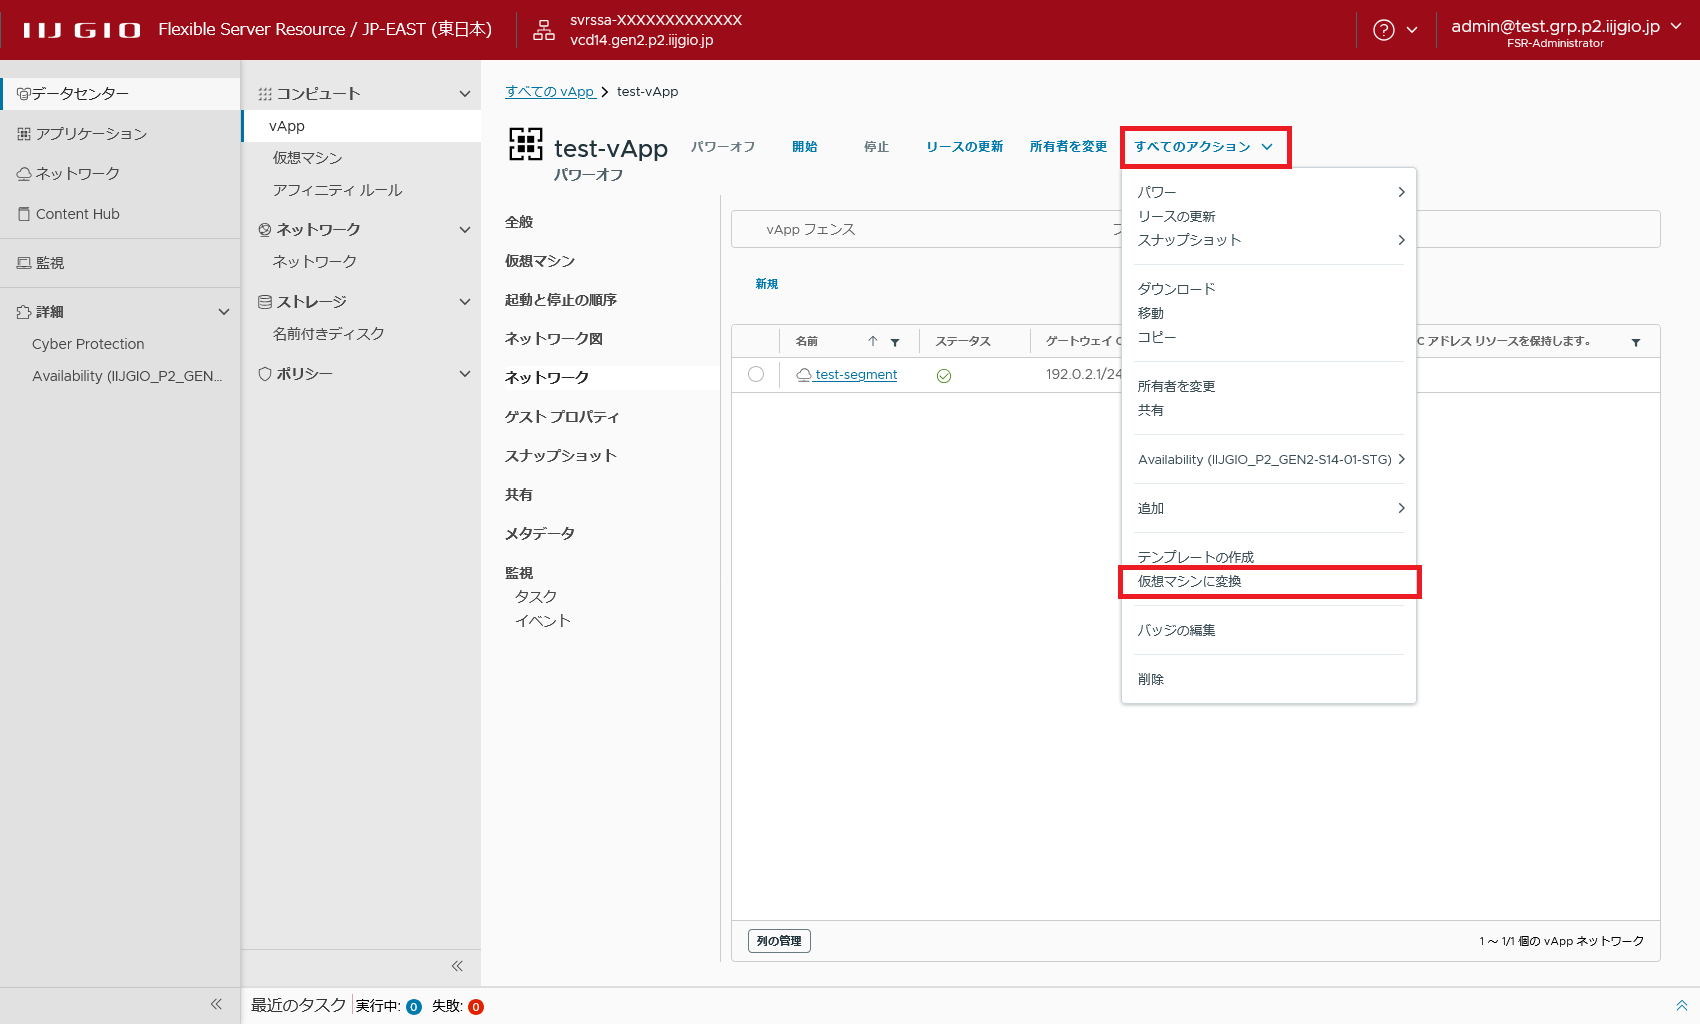Sort by name using the arrow icon

[x=873, y=342]
